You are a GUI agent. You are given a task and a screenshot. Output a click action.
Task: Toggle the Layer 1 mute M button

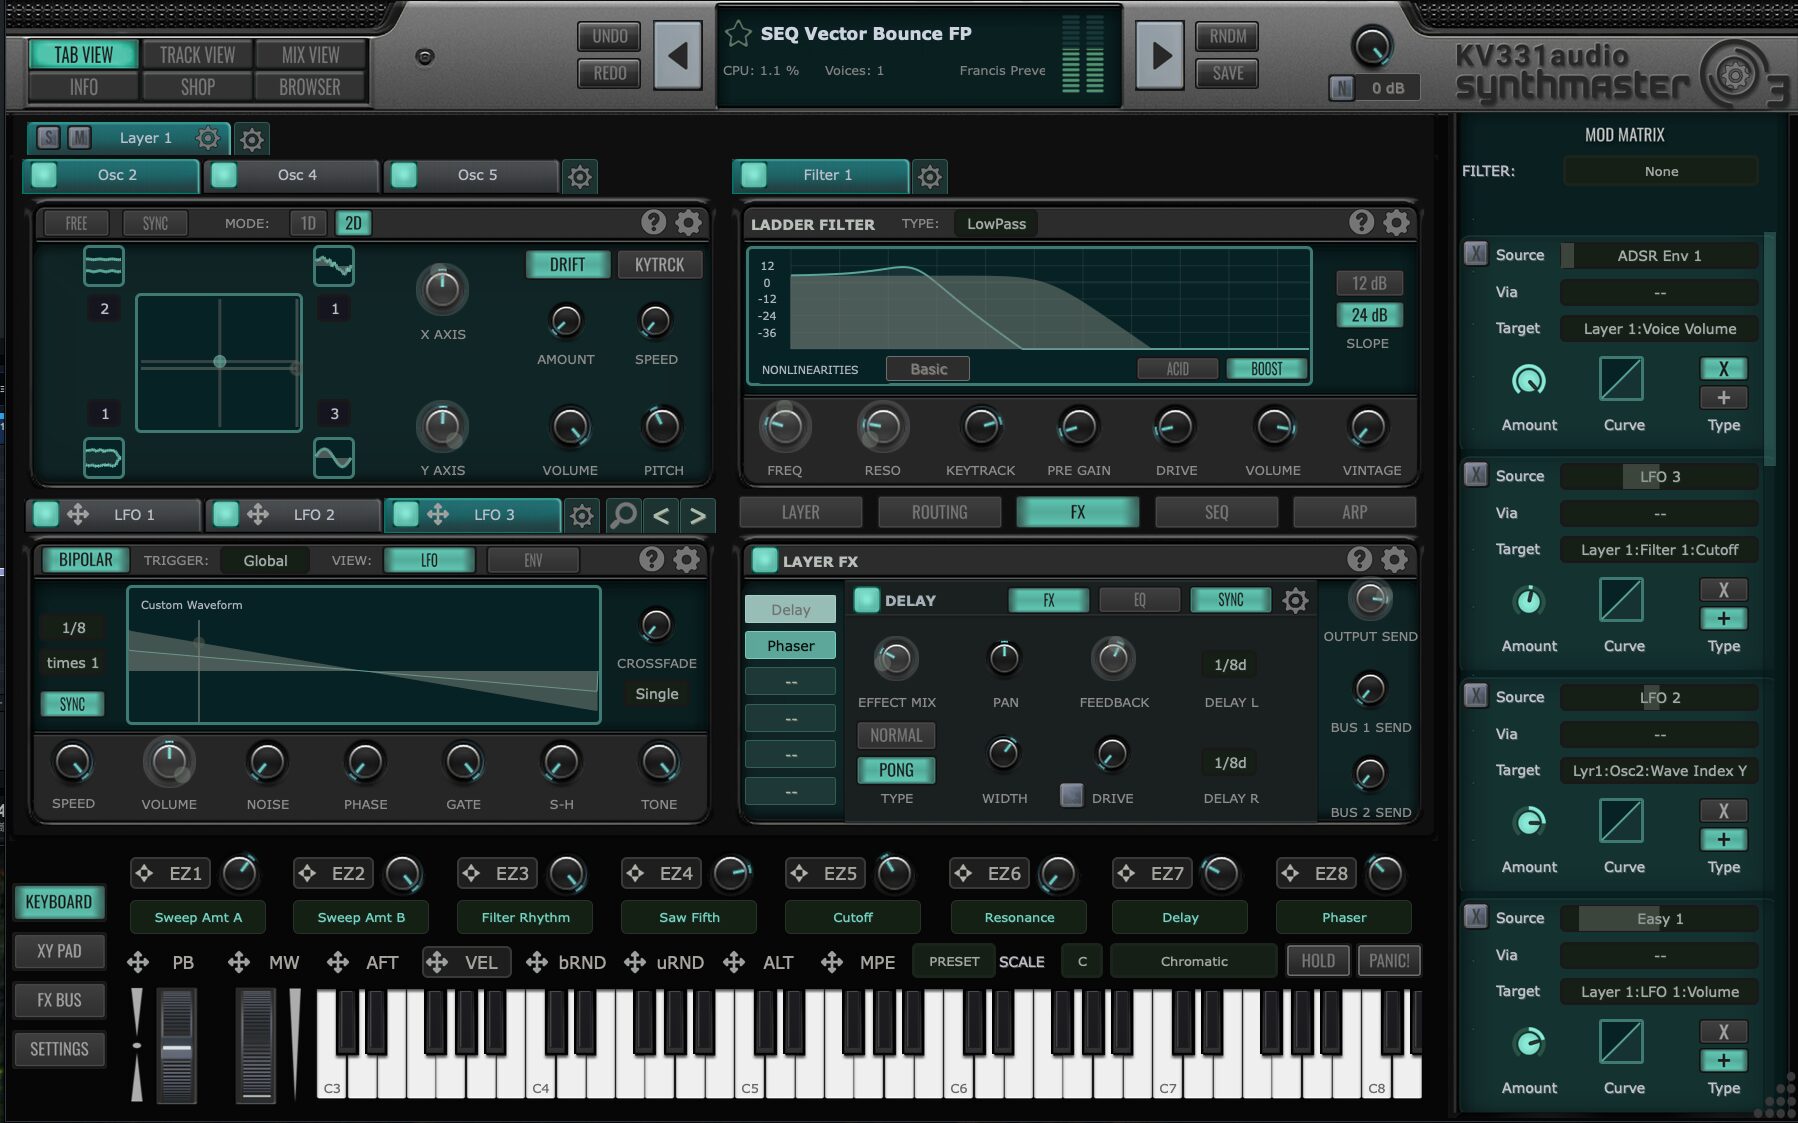tap(79, 138)
